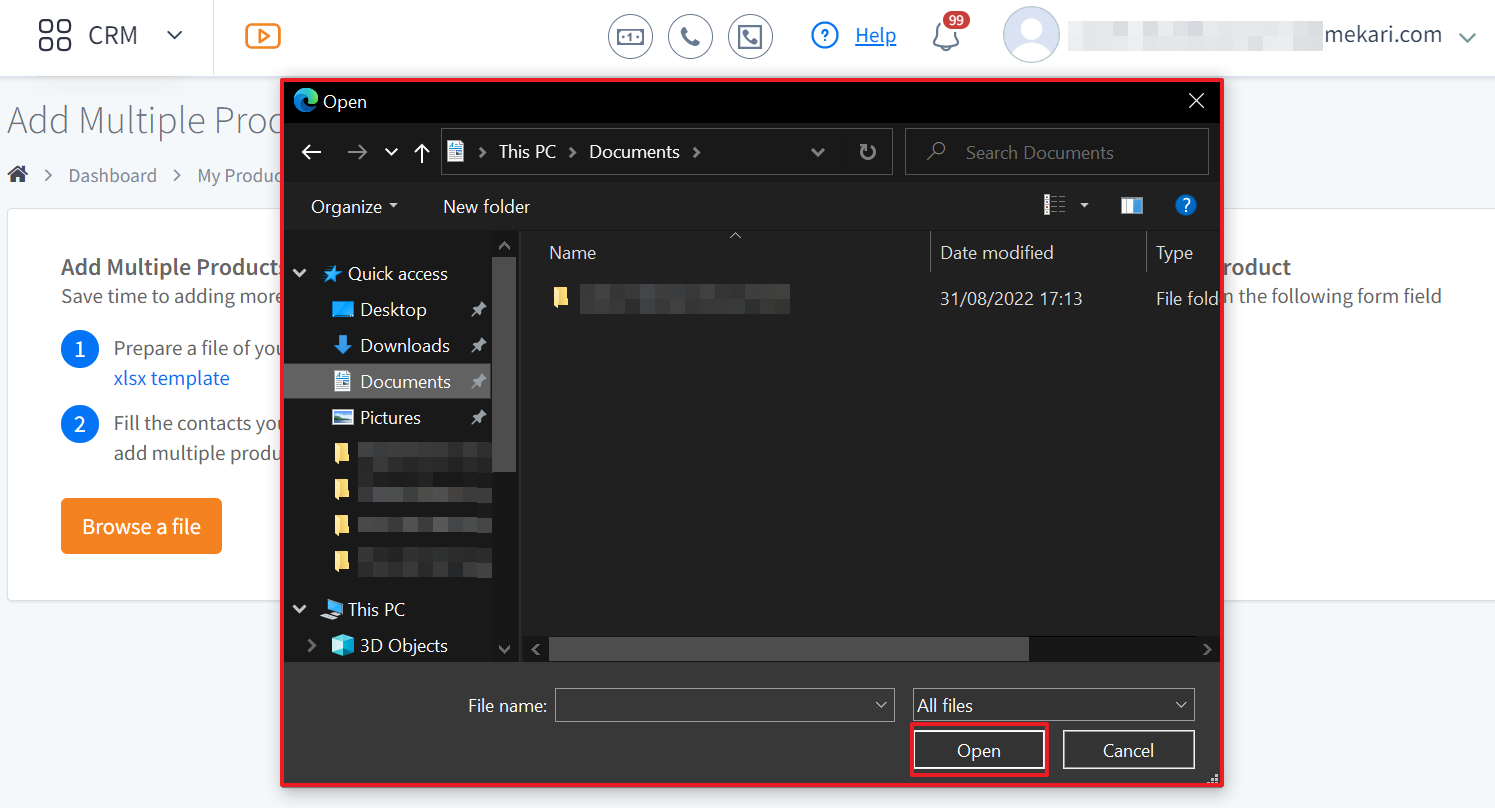Go to home via breadcrumb house icon
Image resolution: width=1495 pixels, height=808 pixels.
pos(18,175)
